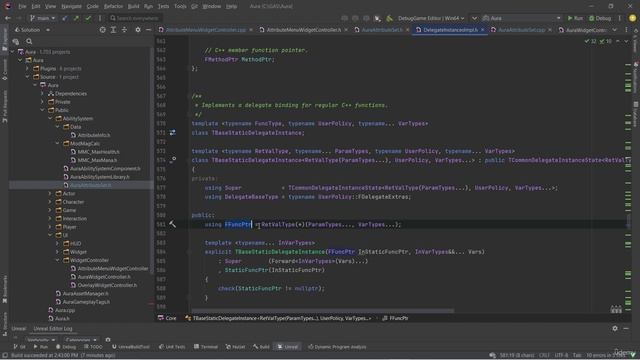The image size is (640, 360).
Task: Select MMC_MaxHealth.h file in tree
Action: [98, 152]
